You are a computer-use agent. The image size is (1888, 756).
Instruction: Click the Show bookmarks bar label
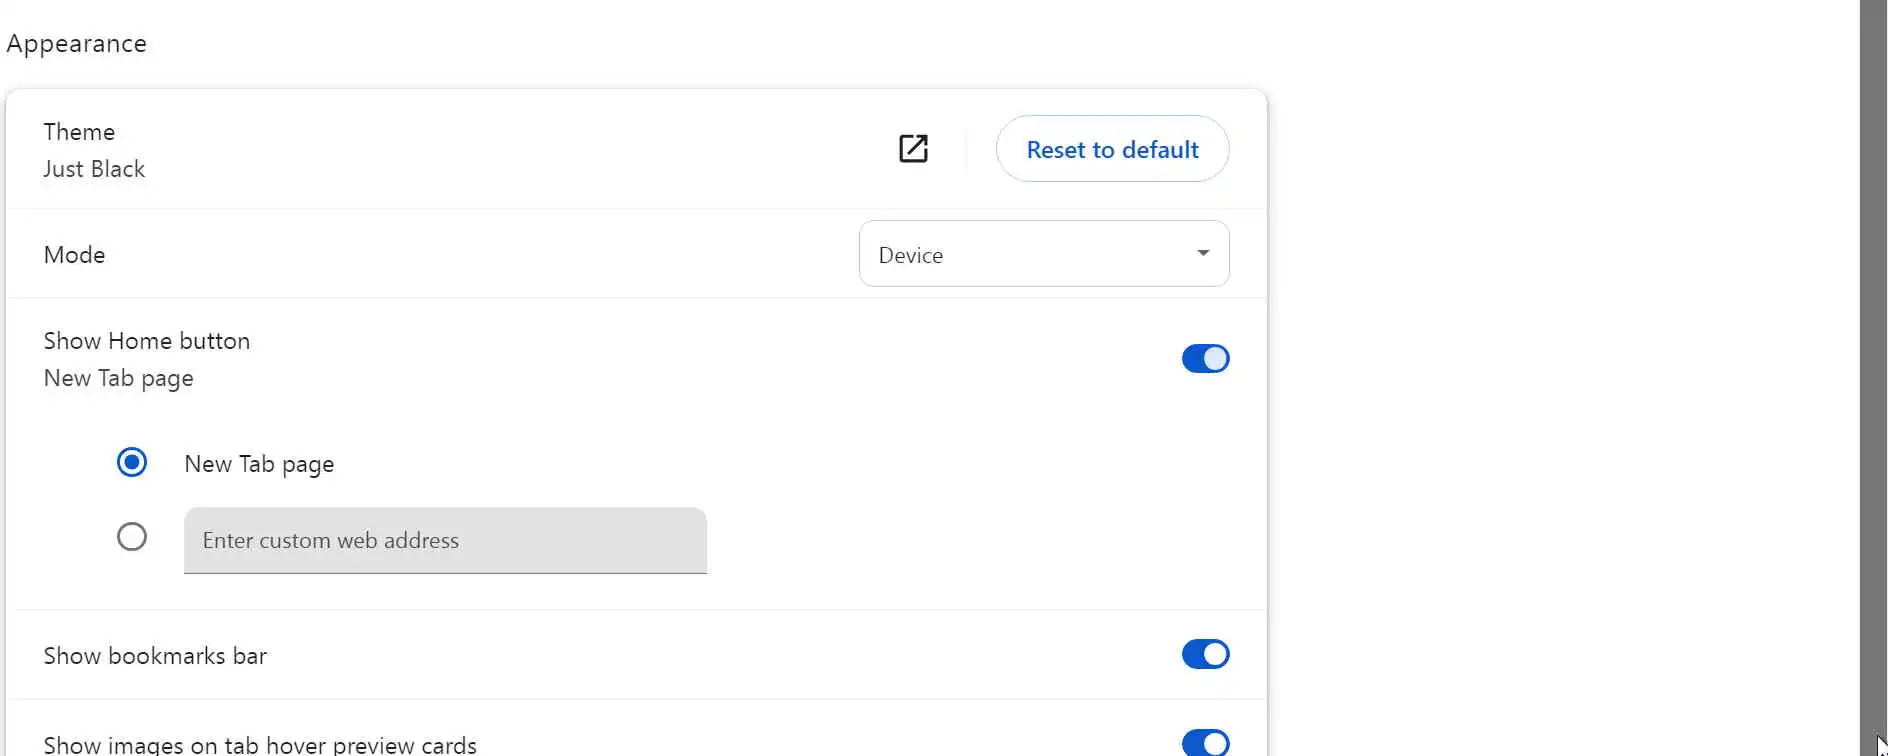[x=155, y=656]
